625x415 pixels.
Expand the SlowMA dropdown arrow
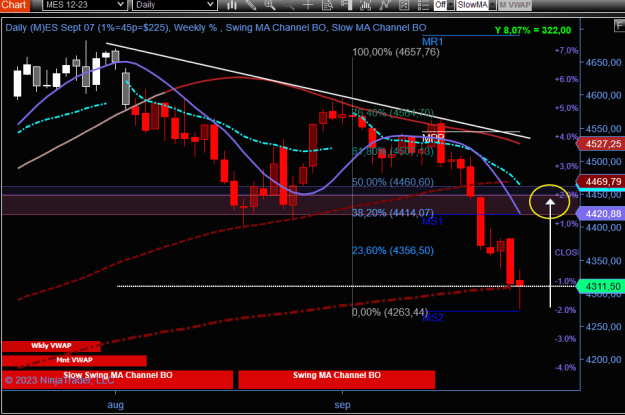[492, 5]
